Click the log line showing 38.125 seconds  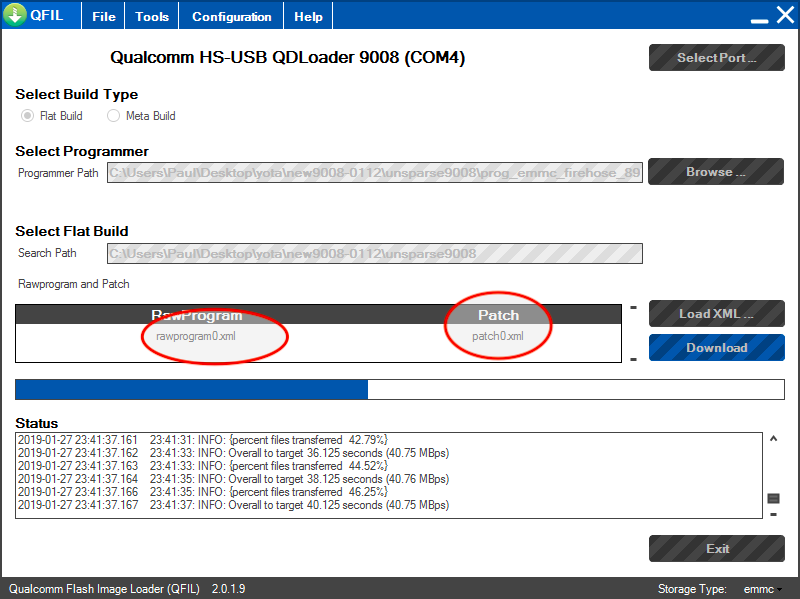pyautogui.click(x=233, y=479)
